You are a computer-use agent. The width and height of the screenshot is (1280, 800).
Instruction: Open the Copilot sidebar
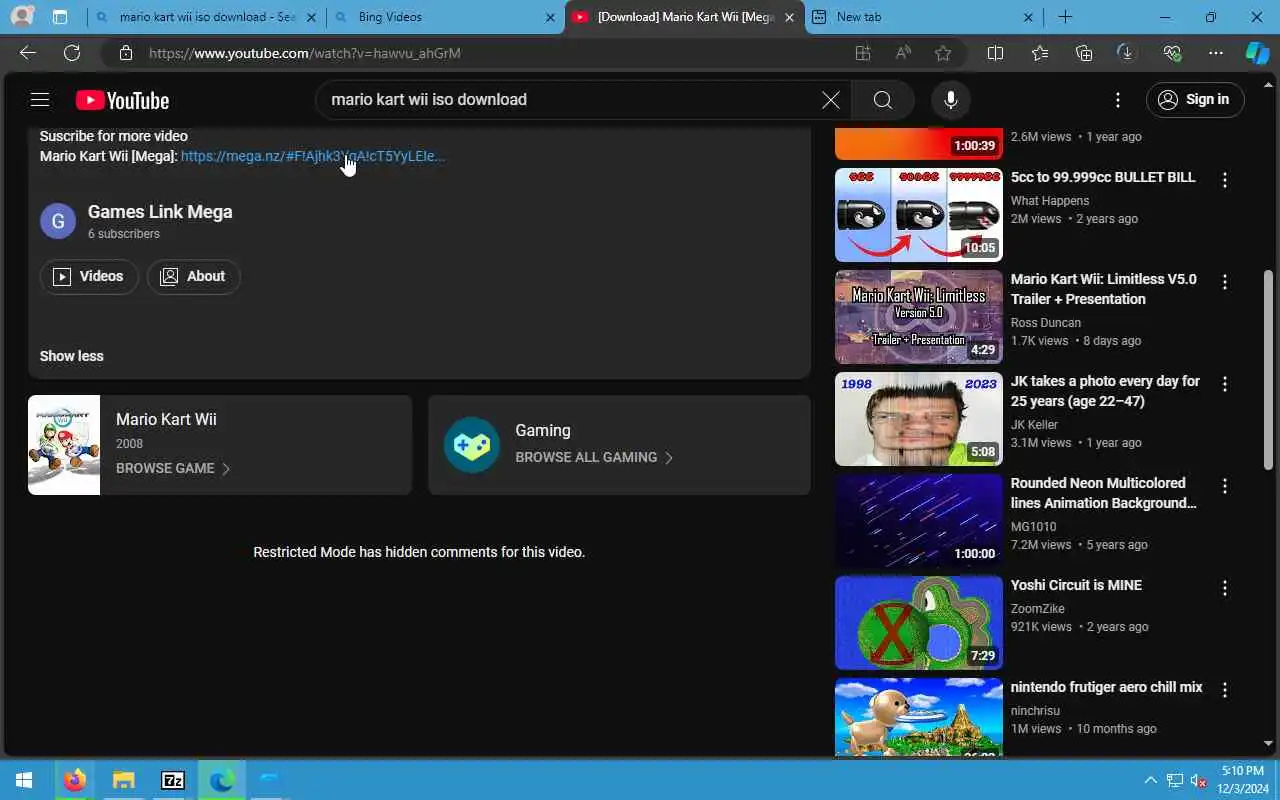click(1257, 53)
